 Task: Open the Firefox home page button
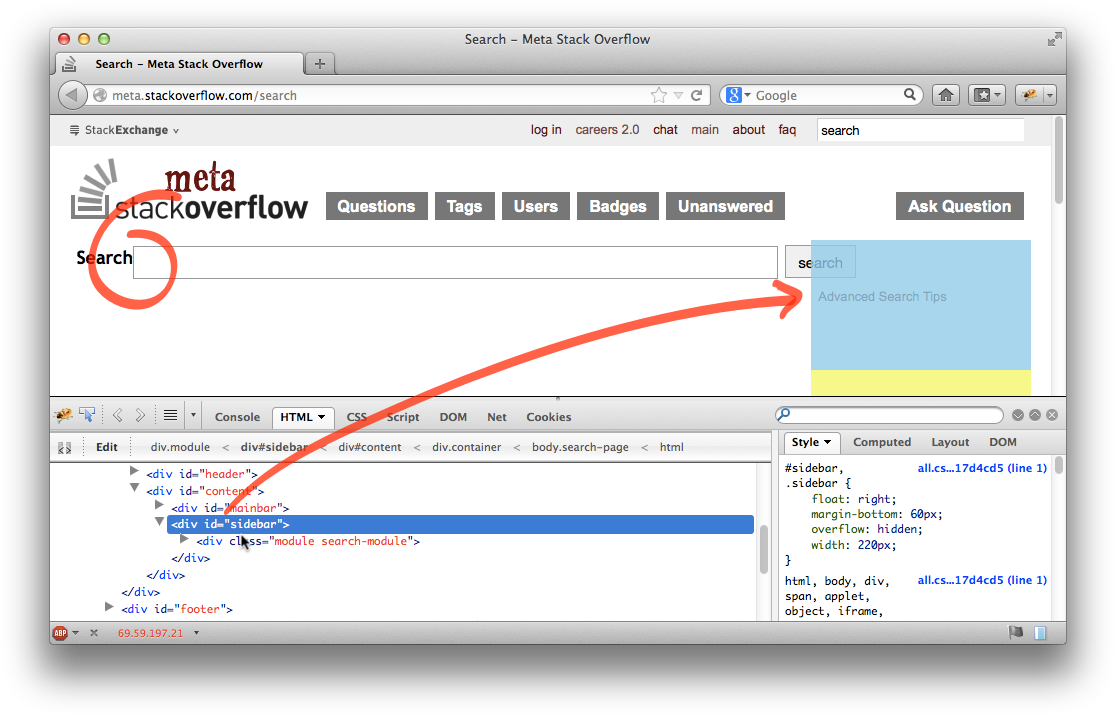pos(946,95)
